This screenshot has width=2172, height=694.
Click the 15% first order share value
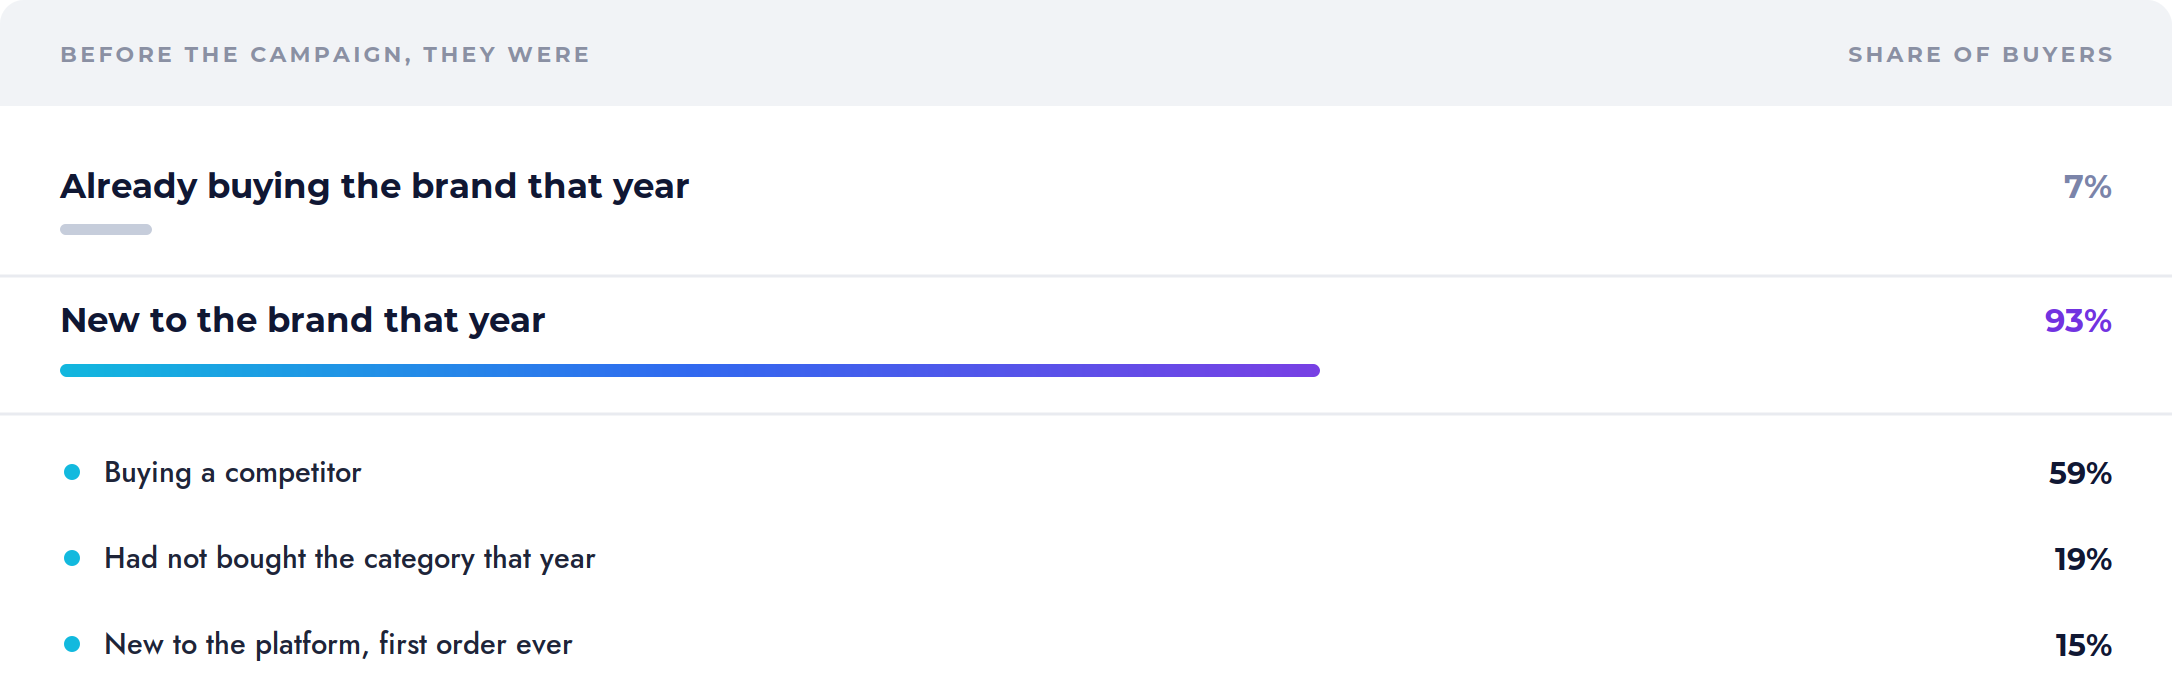click(2083, 645)
